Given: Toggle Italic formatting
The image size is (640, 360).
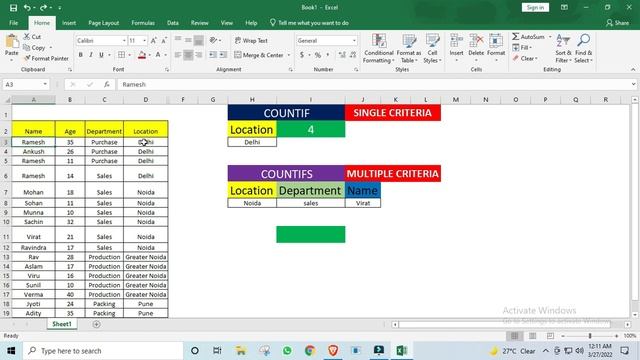Looking at the screenshot, I should 91,55.
